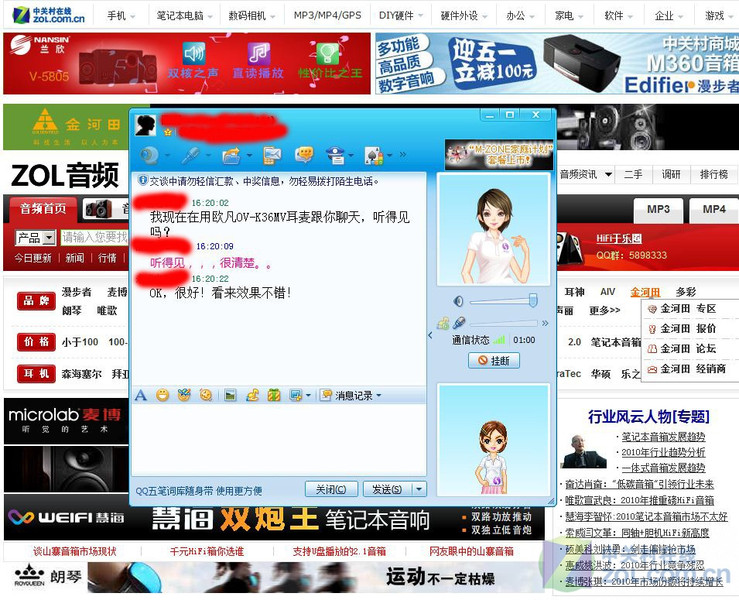
Task: Click the send email envelope icon
Action: [272, 155]
